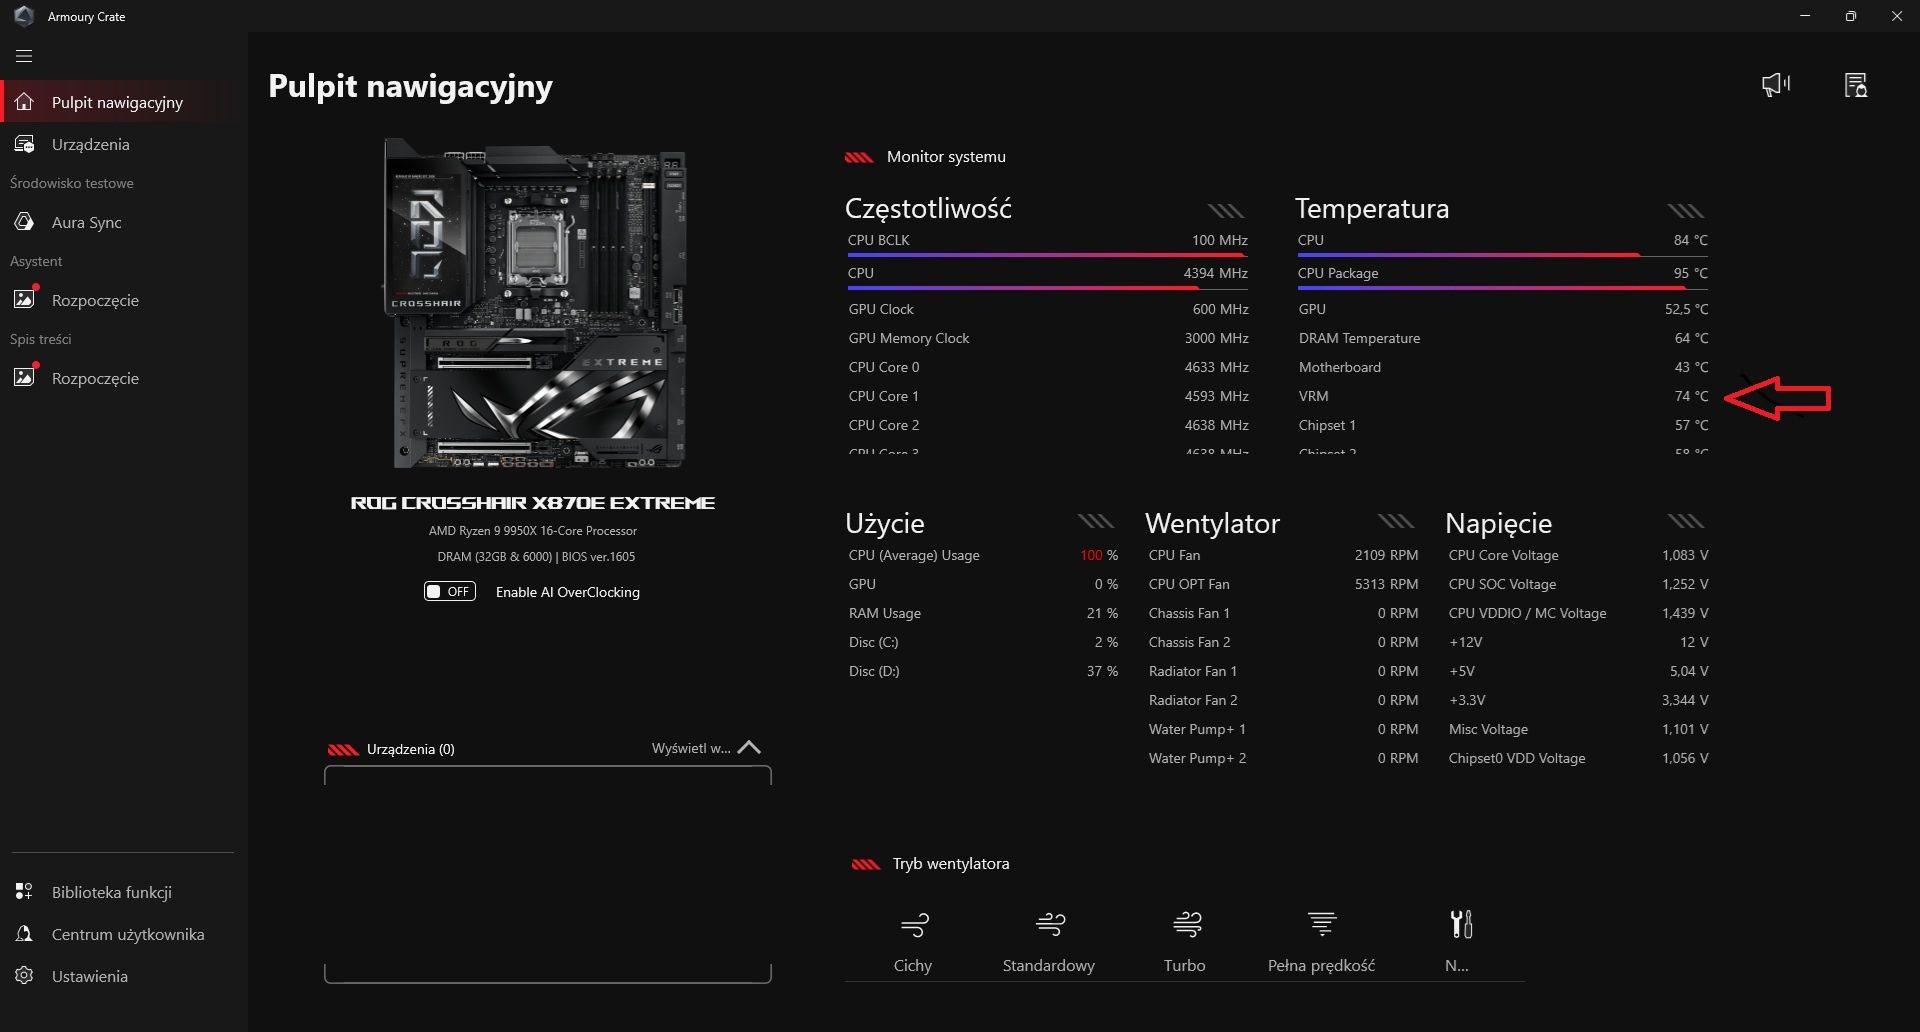This screenshot has height=1032, width=1920.
Task: Click the Centrum użytkownika bell icon
Action: [x=25, y=933]
